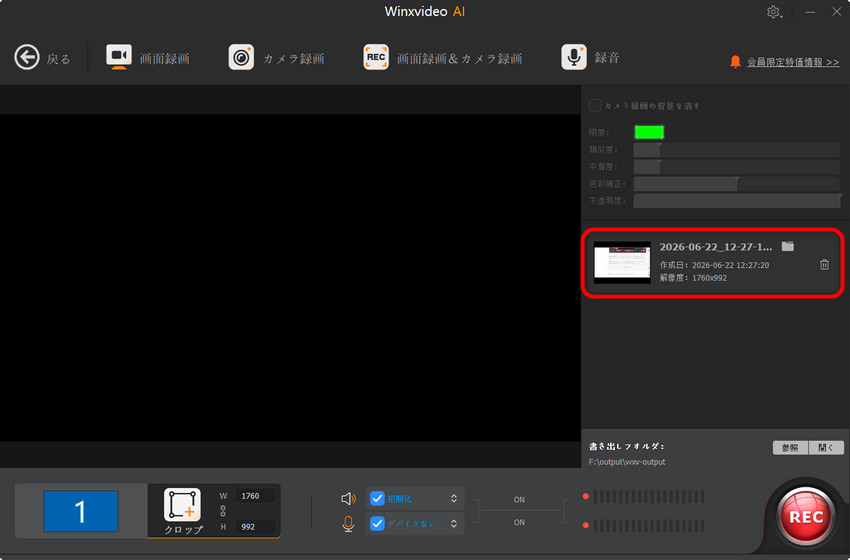This screenshot has width=850, height=560.
Task: Click the カメラ録画 tab label
Action: coord(293,59)
